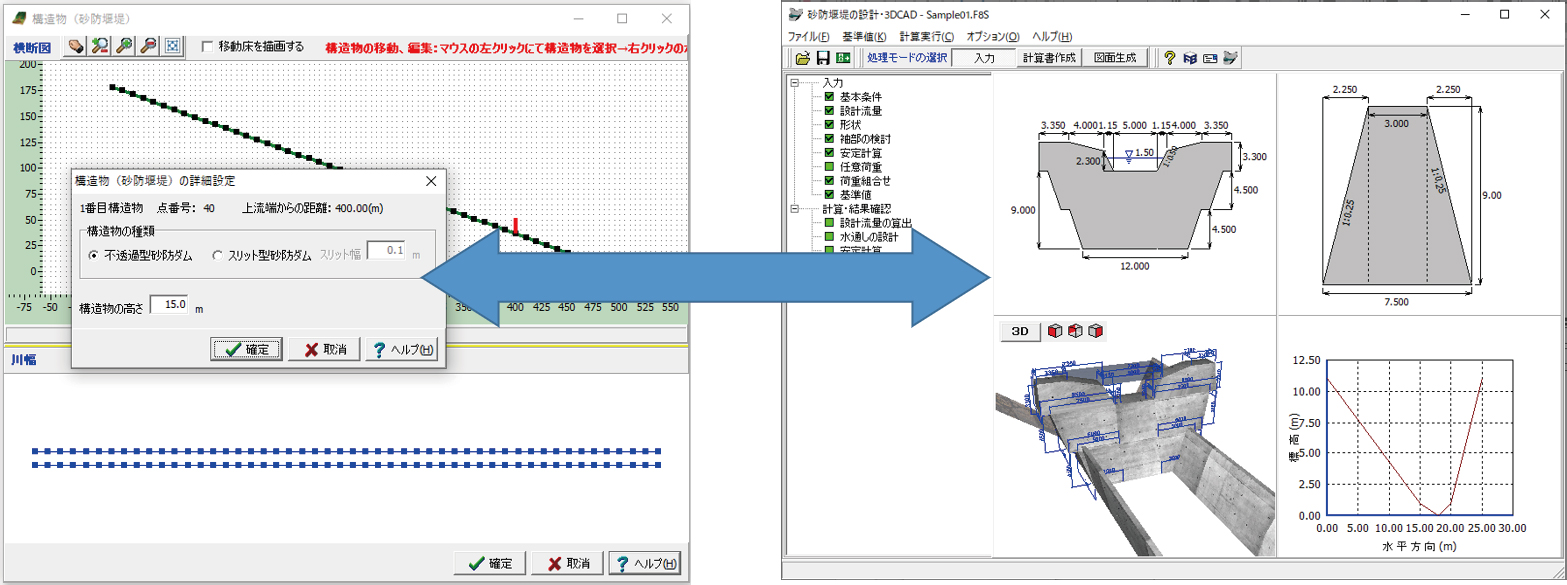1567x585 pixels.
Task: Open the オプション(O) menu
Action: click(x=993, y=36)
